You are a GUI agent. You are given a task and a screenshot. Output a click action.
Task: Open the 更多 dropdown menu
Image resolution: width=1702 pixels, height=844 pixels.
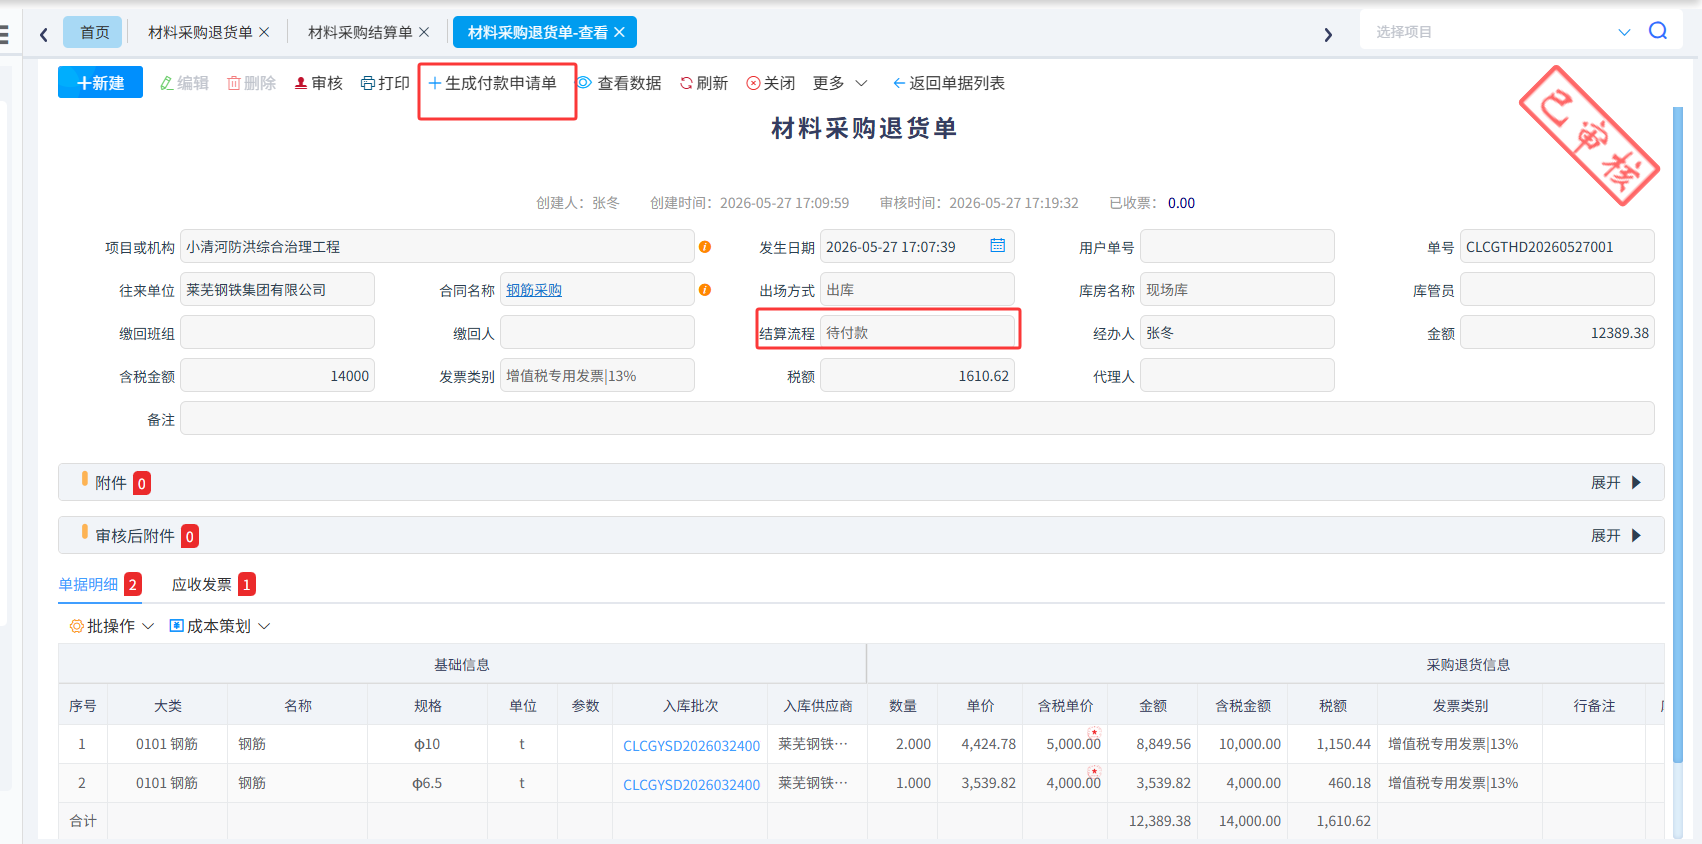(840, 83)
